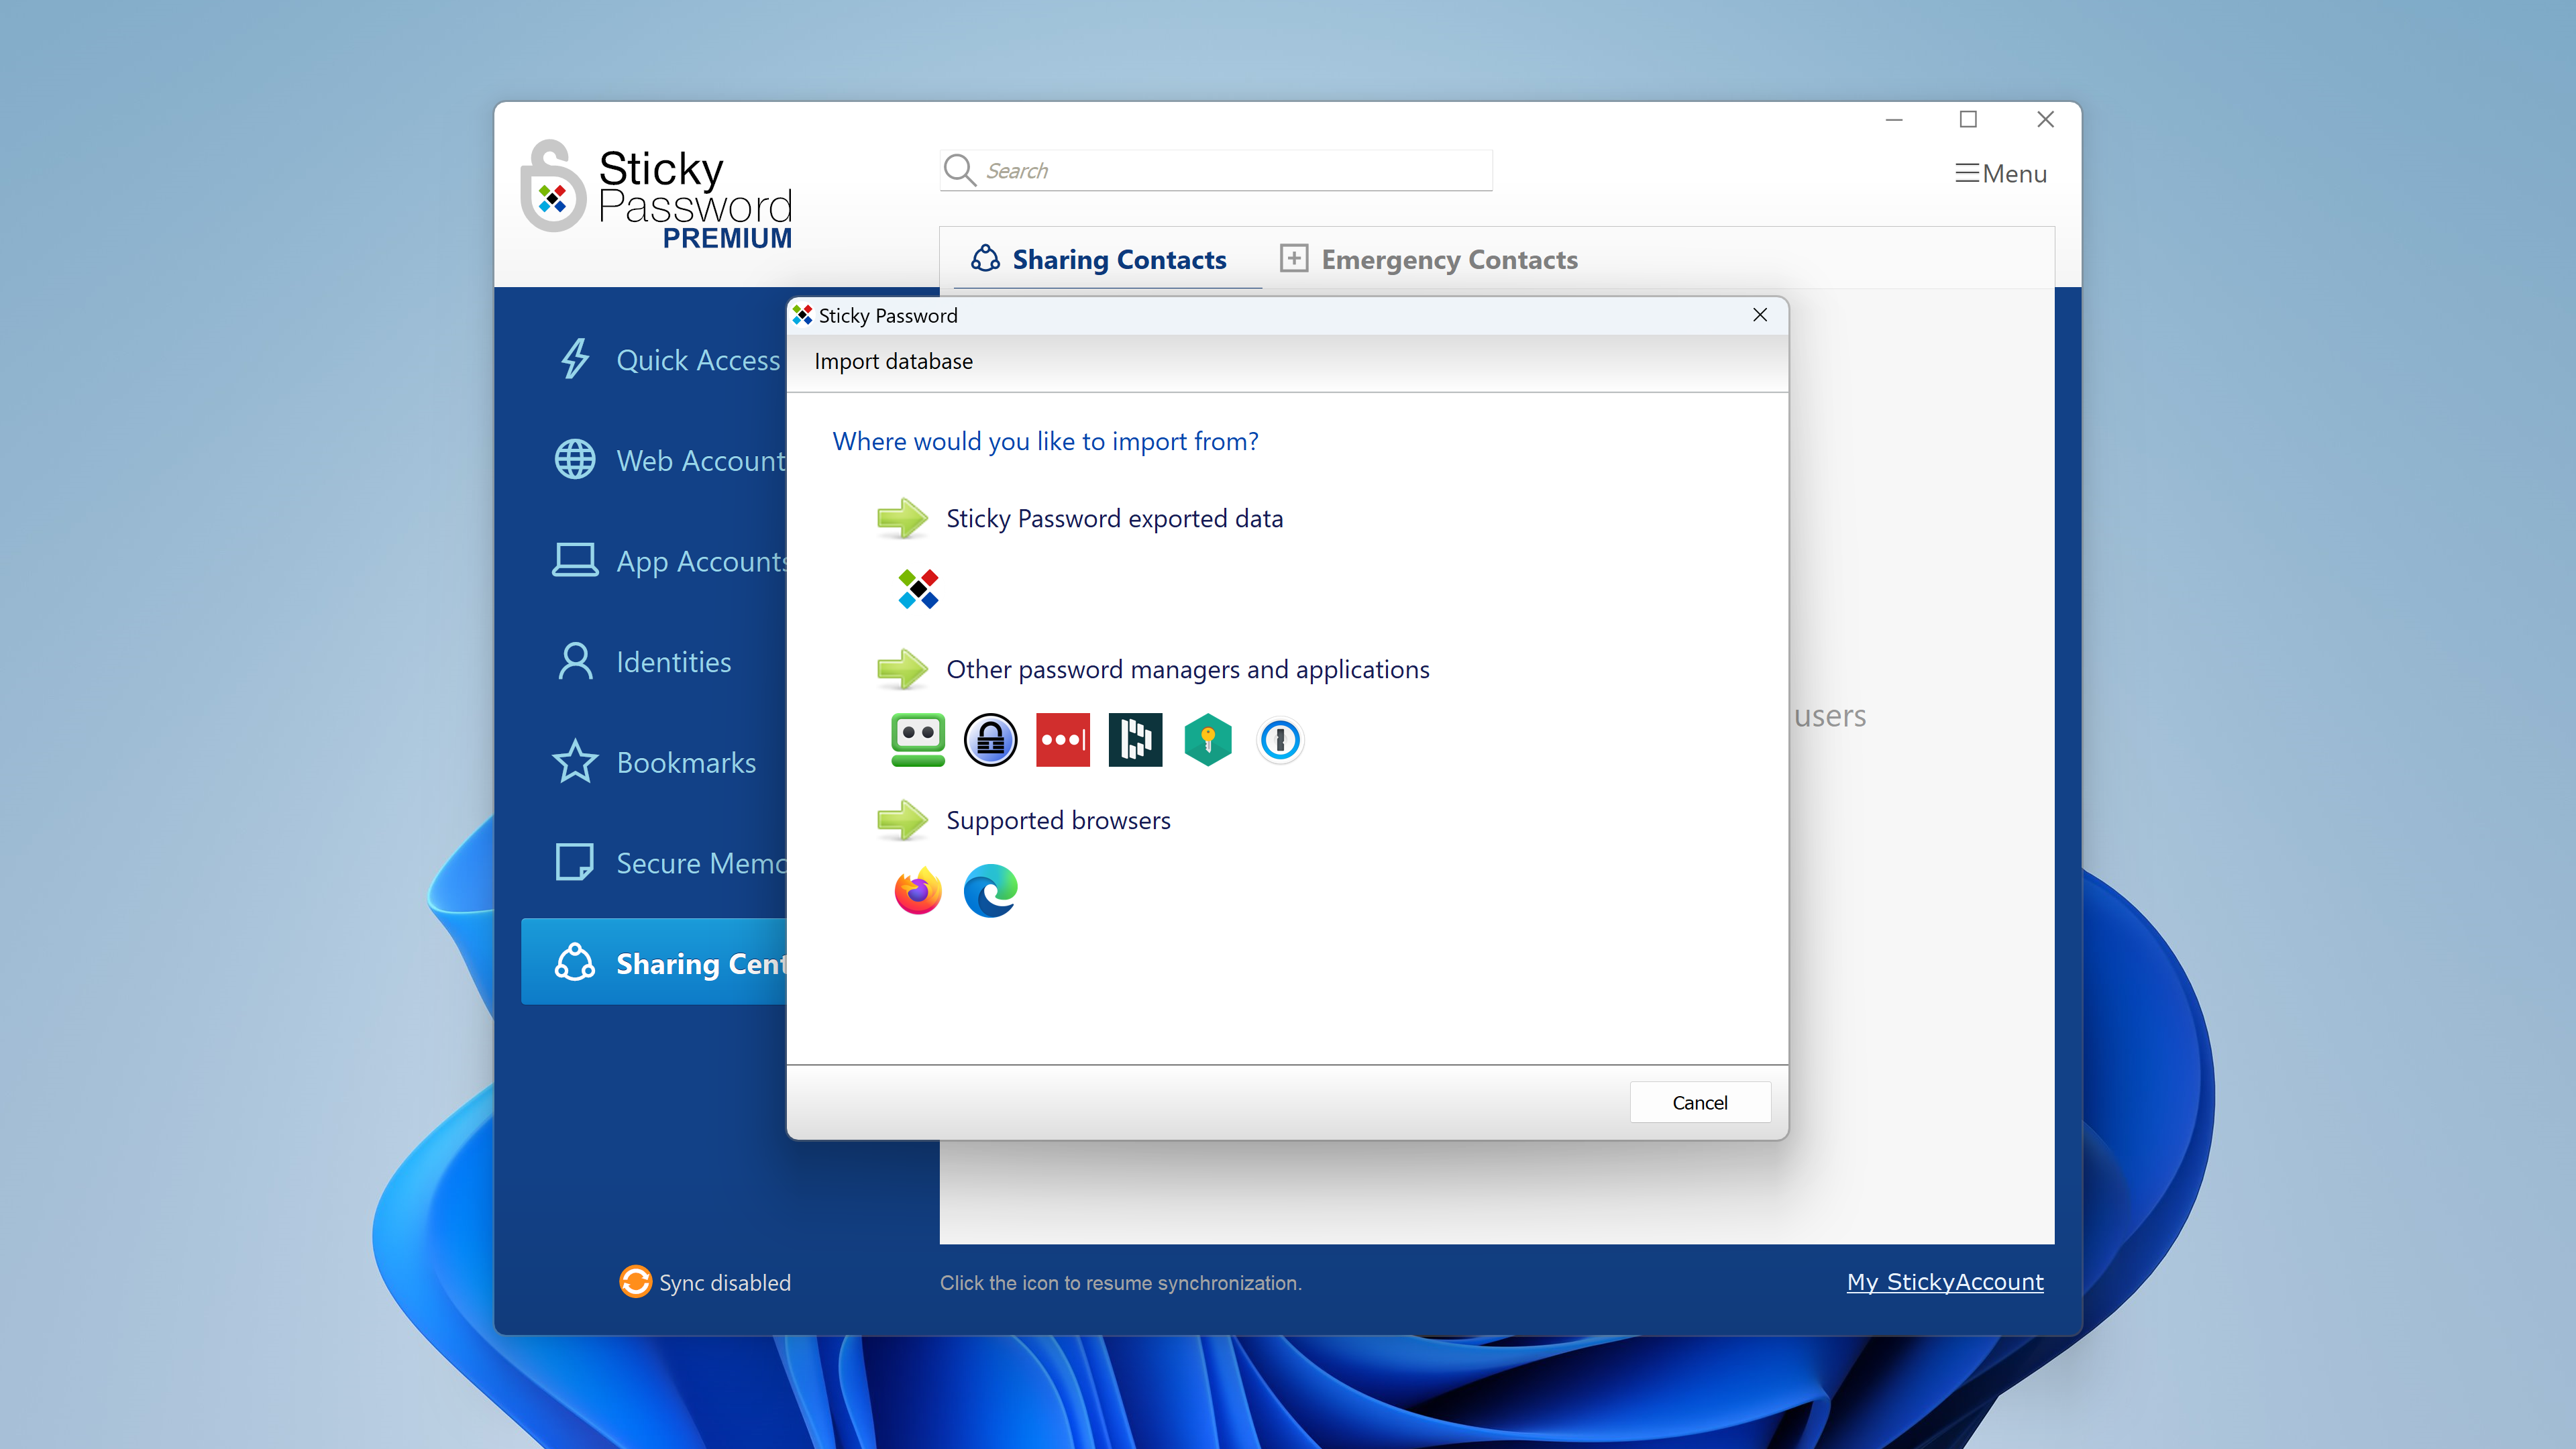Viewport: 2576px width, 1449px height.
Task: Open the Sharing Contacts tab
Action: point(1099,260)
